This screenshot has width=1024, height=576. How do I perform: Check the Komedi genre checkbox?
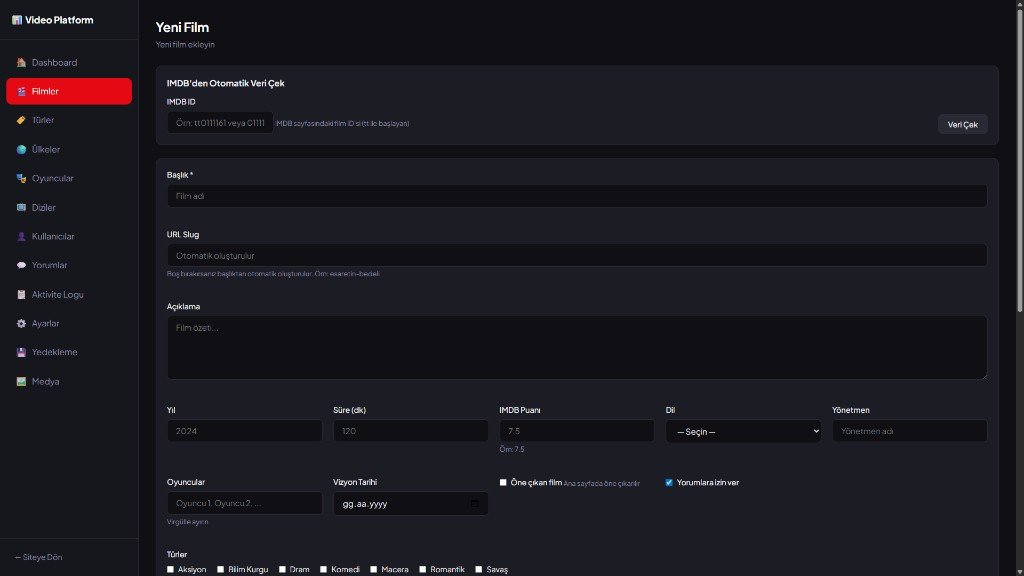click(x=322, y=569)
